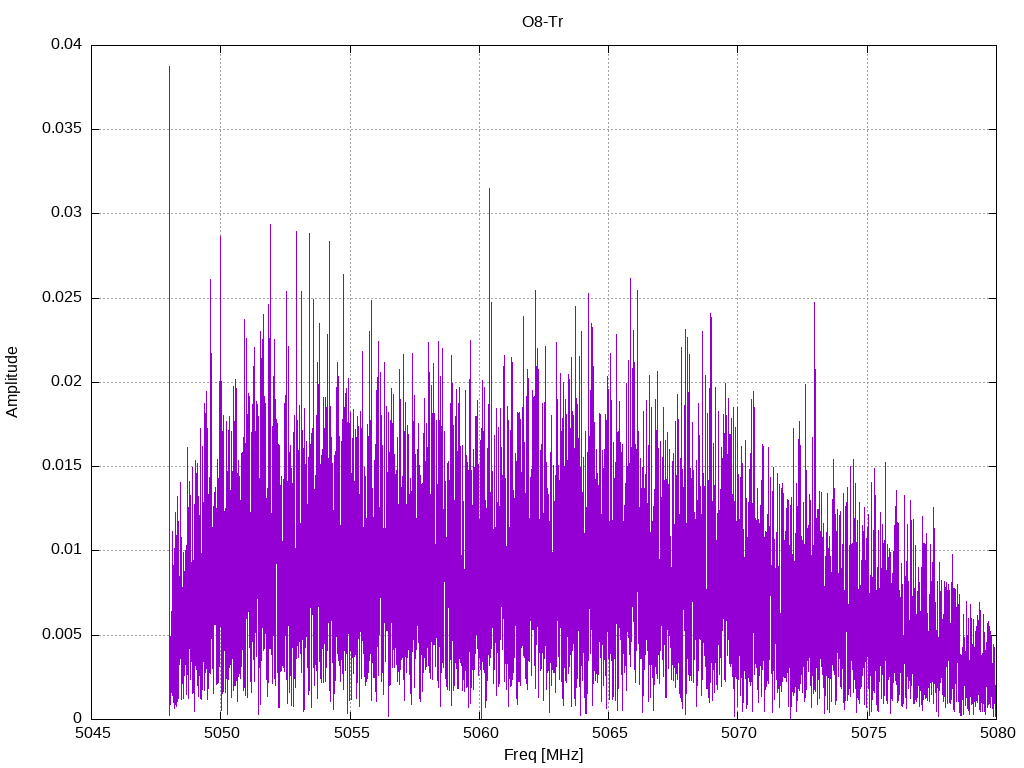This screenshot has height=768, width=1024.
Task: Click the 0.015 y-axis tick label
Action: (x=62, y=465)
